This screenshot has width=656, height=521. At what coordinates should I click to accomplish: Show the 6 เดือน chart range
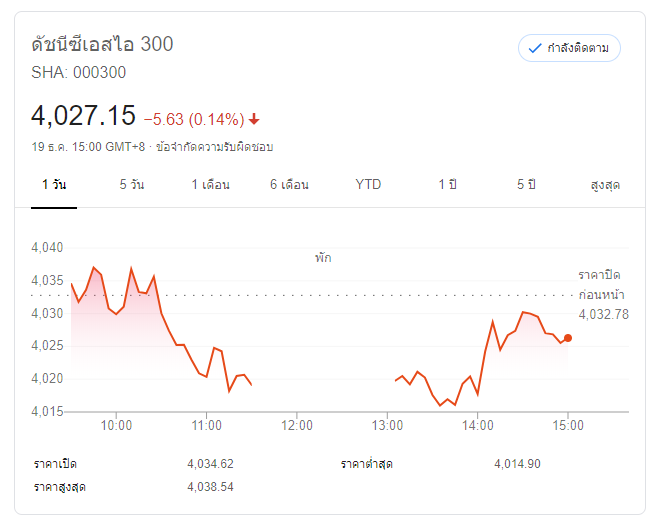(289, 185)
